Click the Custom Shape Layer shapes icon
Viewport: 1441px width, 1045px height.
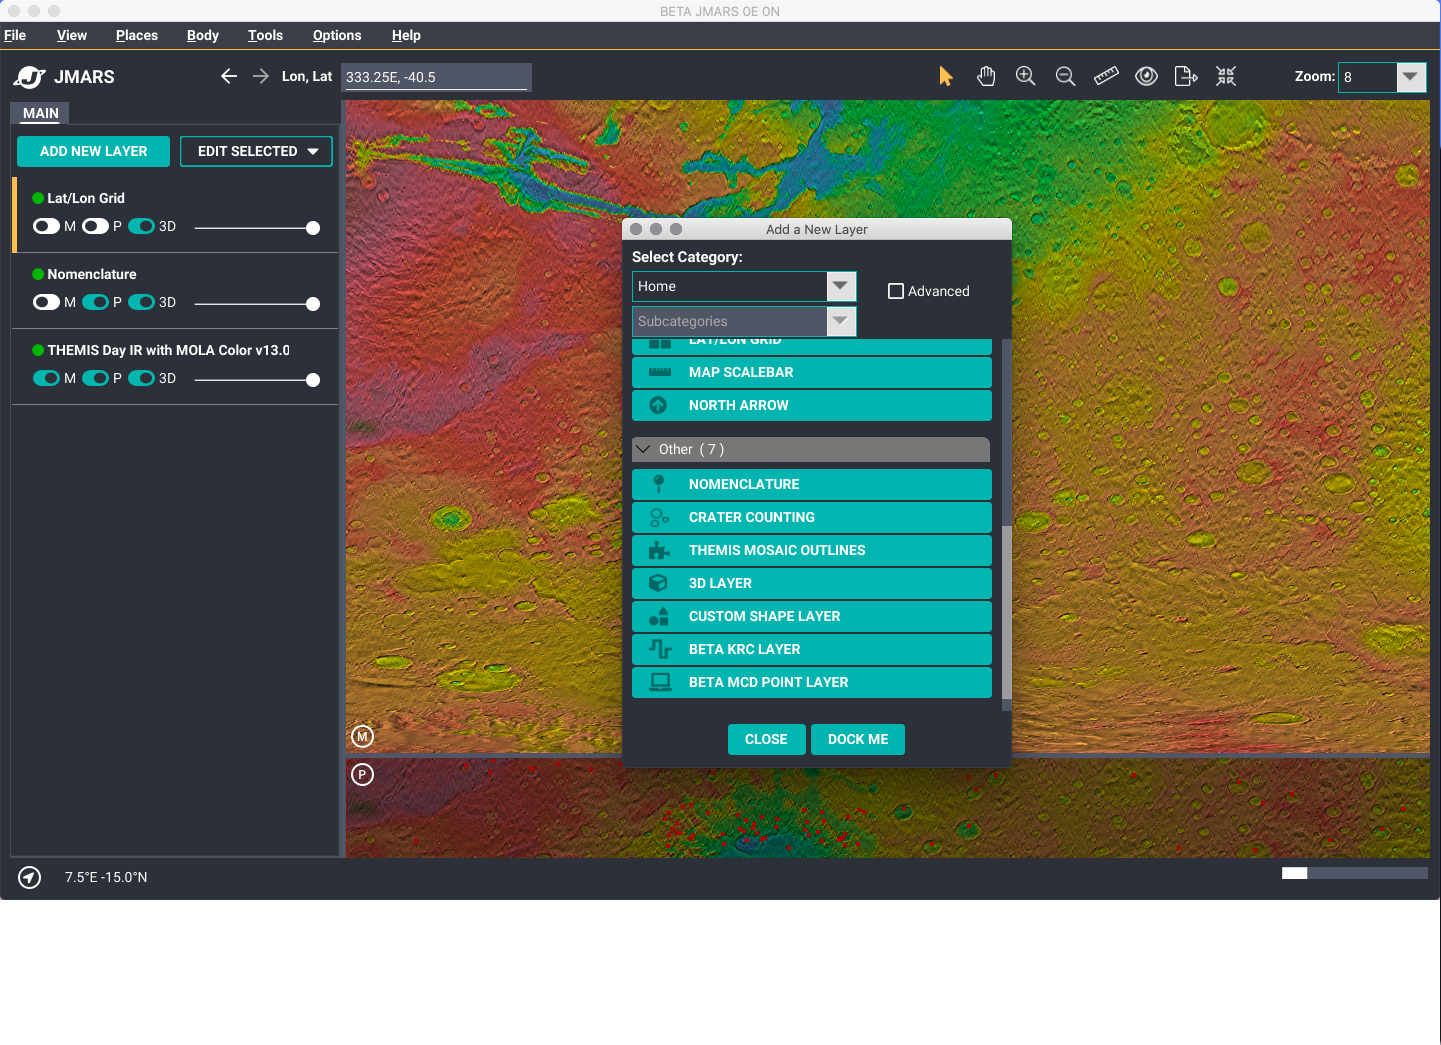659,616
